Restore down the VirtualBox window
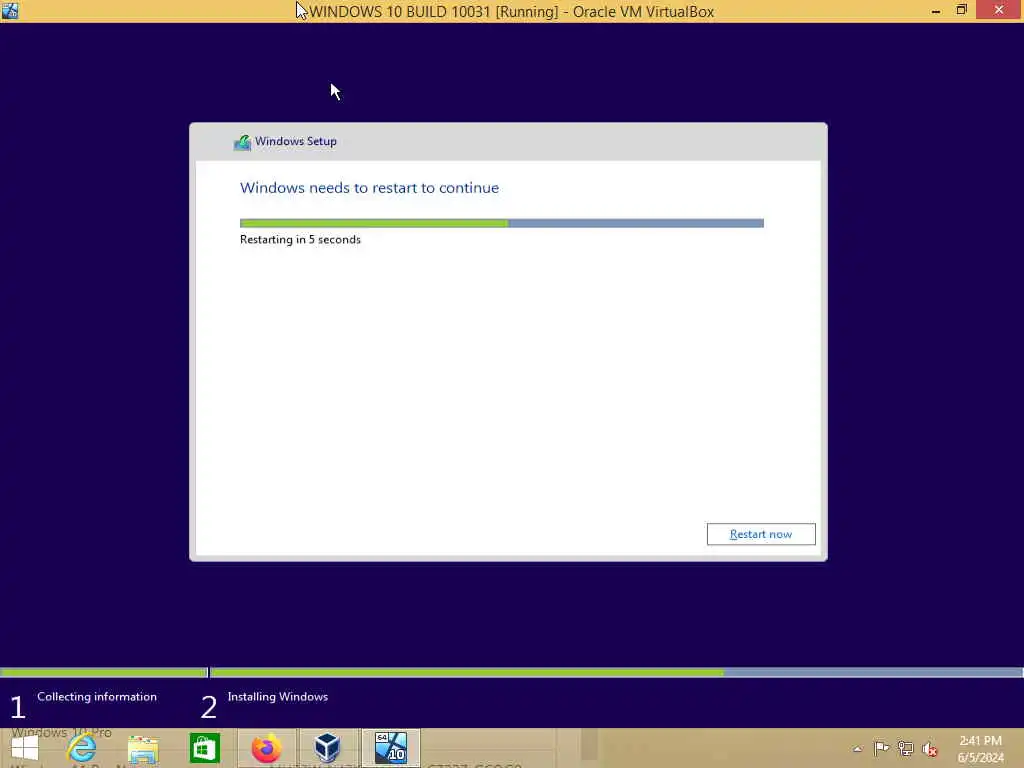 (961, 10)
